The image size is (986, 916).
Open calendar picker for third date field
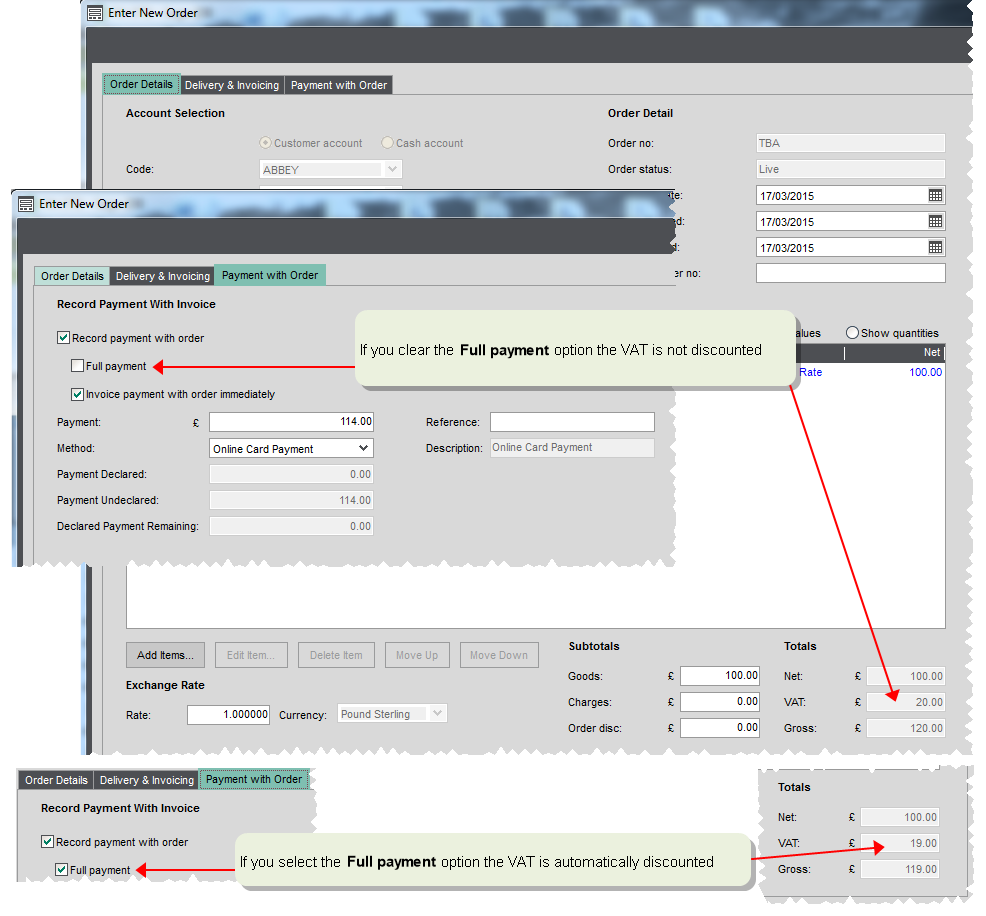tap(935, 247)
